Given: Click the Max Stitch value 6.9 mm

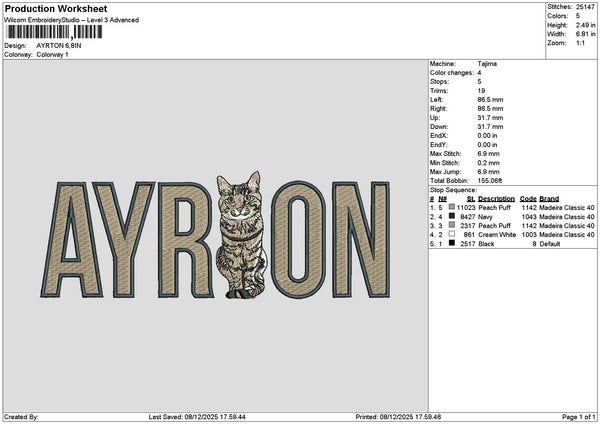Looking at the screenshot, I should tap(488, 154).
